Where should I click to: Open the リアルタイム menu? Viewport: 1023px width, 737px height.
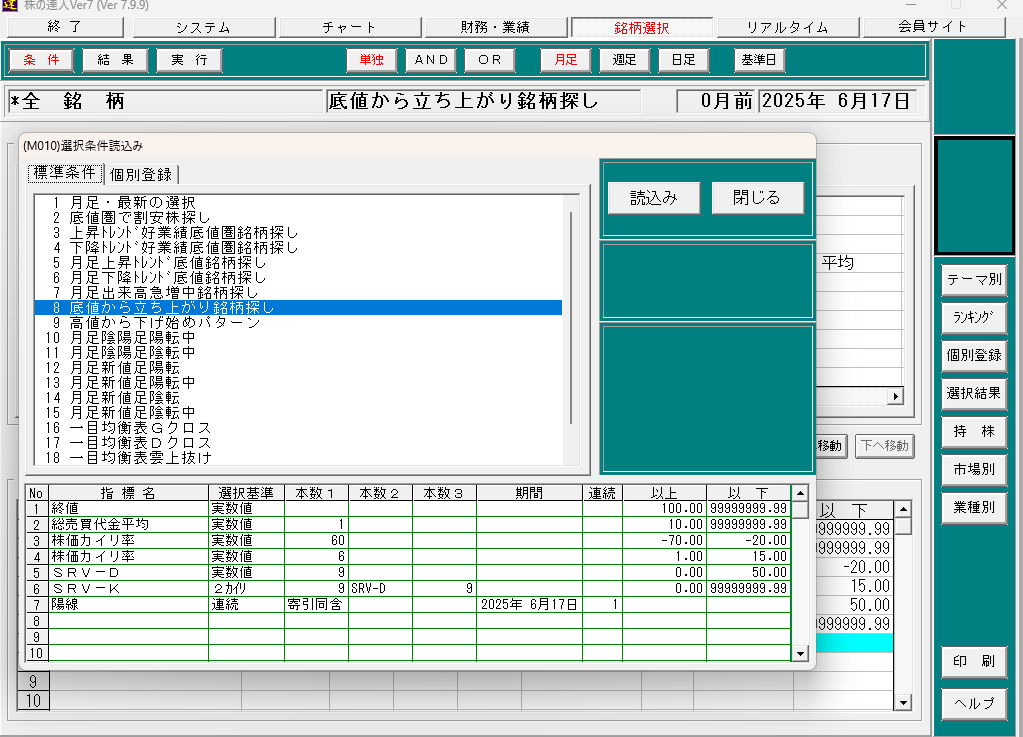tap(787, 27)
